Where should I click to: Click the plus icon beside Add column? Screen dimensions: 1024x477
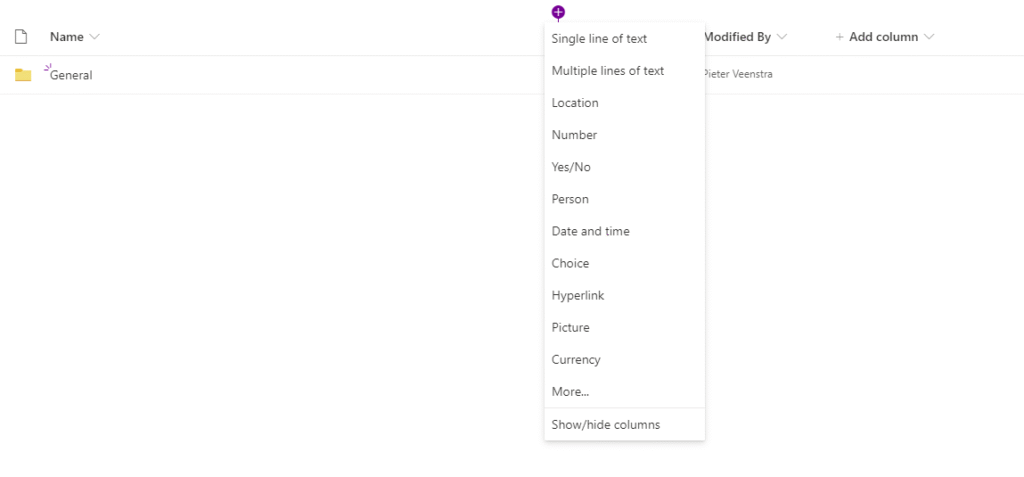tap(840, 37)
